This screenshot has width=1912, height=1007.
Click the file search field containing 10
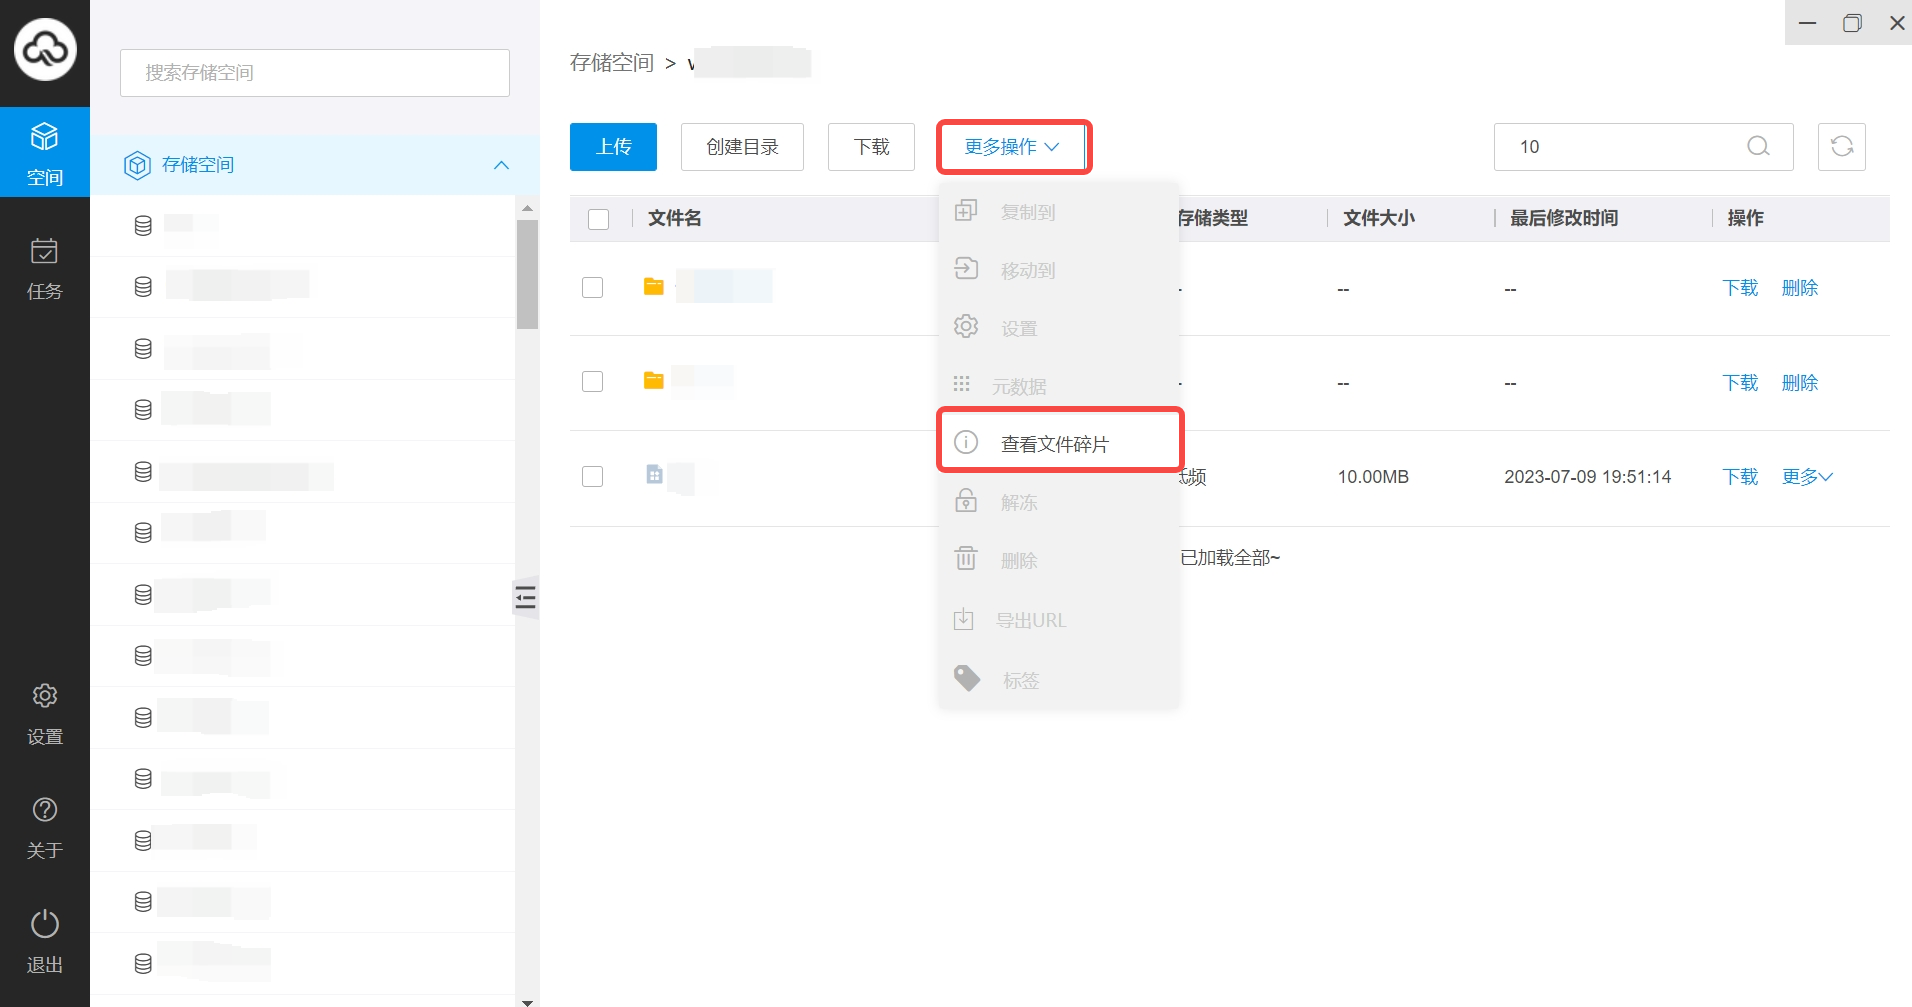tap(1644, 147)
